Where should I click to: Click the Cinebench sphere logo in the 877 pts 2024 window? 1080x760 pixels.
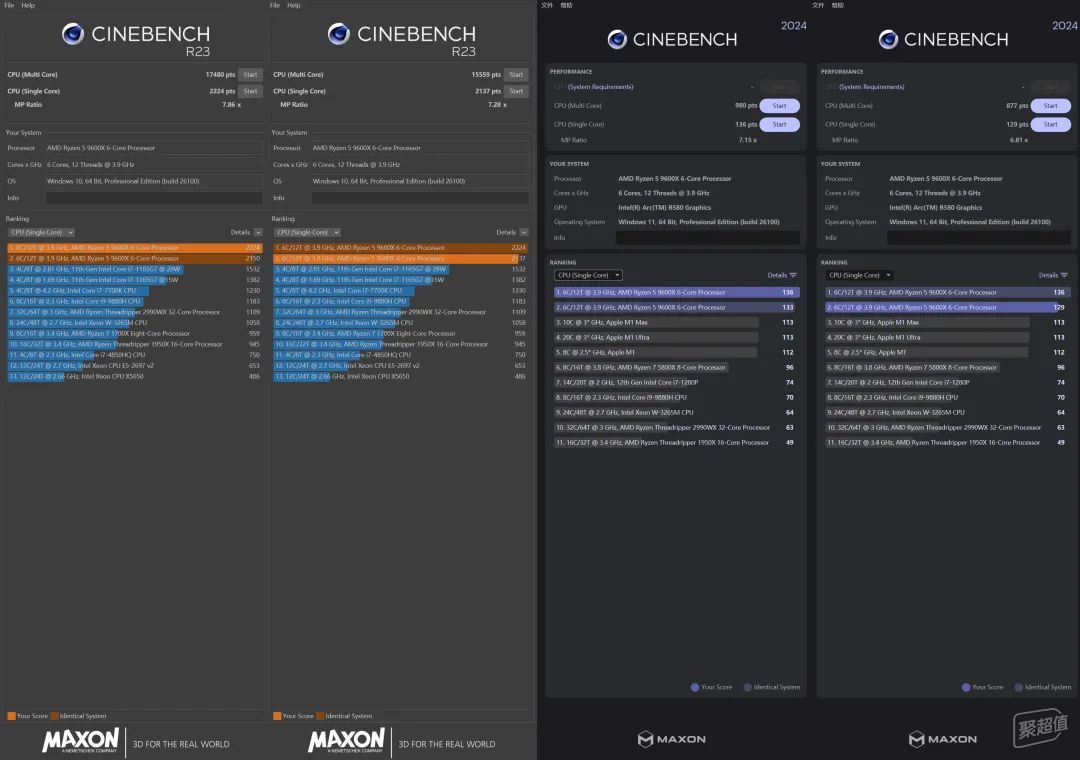pos(889,39)
